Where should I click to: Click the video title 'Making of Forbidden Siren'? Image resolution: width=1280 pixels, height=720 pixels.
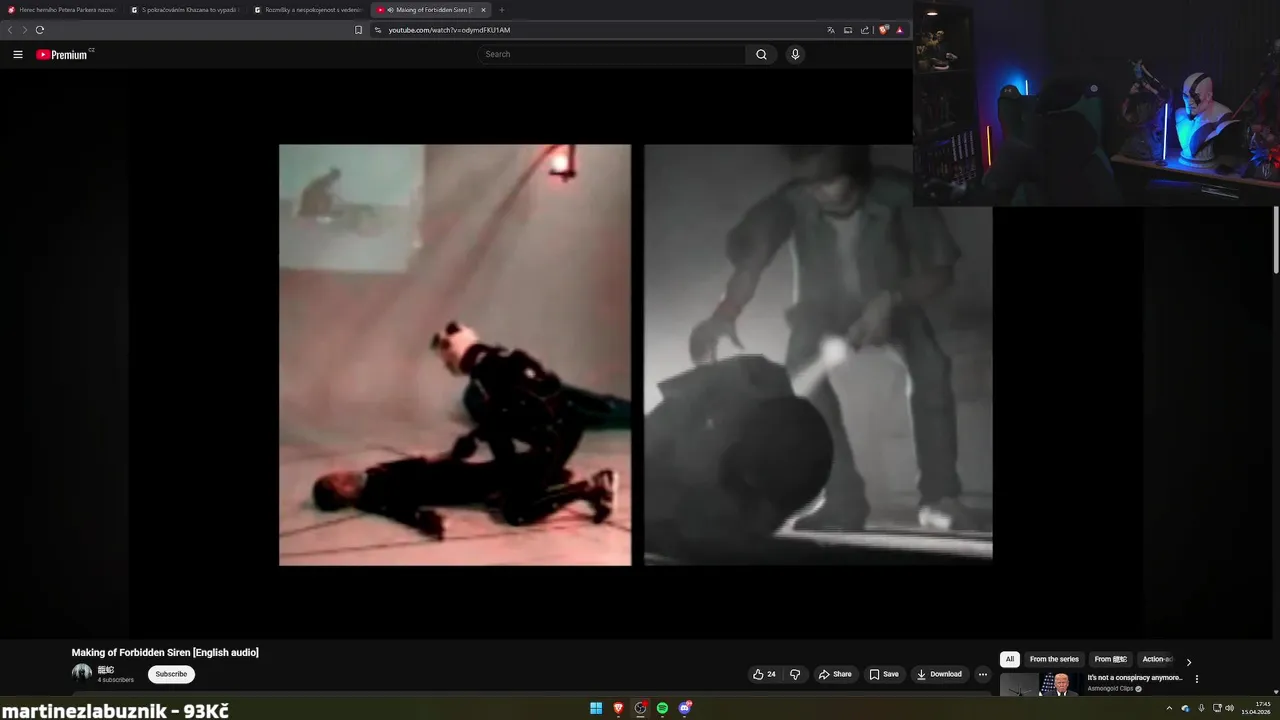point(165,652)
